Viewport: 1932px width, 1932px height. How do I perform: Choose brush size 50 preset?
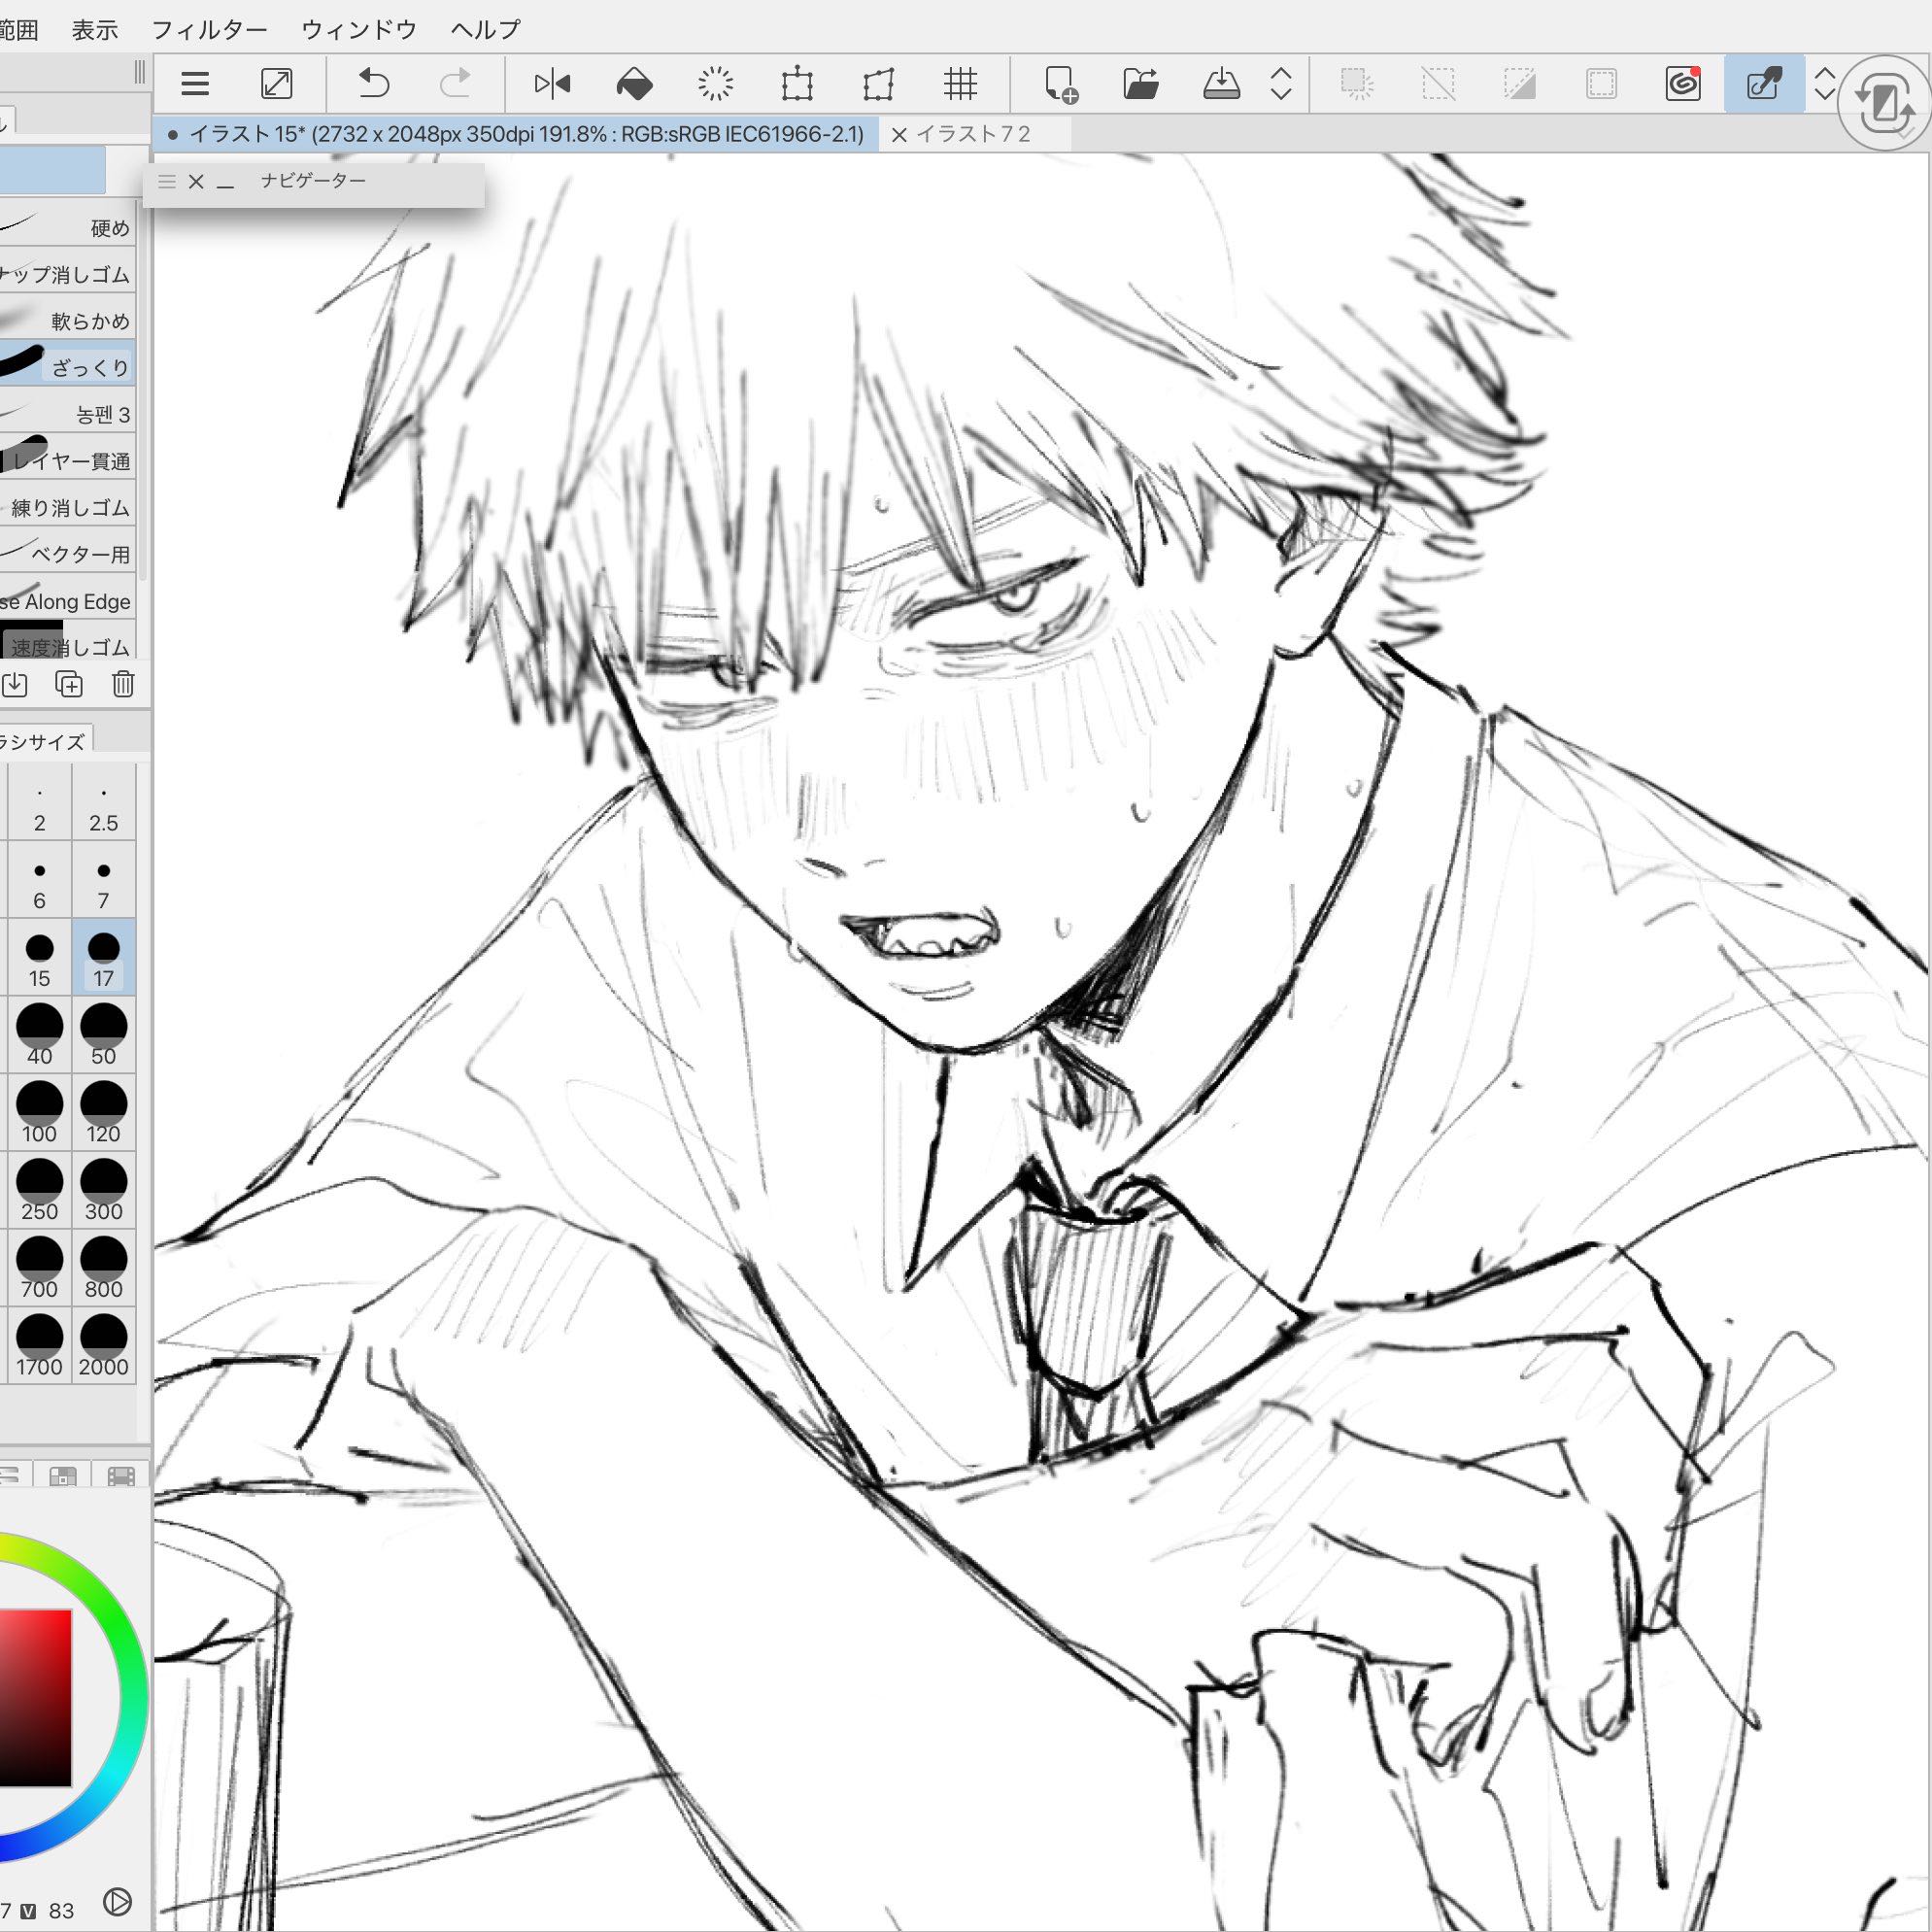point(103,1036)
